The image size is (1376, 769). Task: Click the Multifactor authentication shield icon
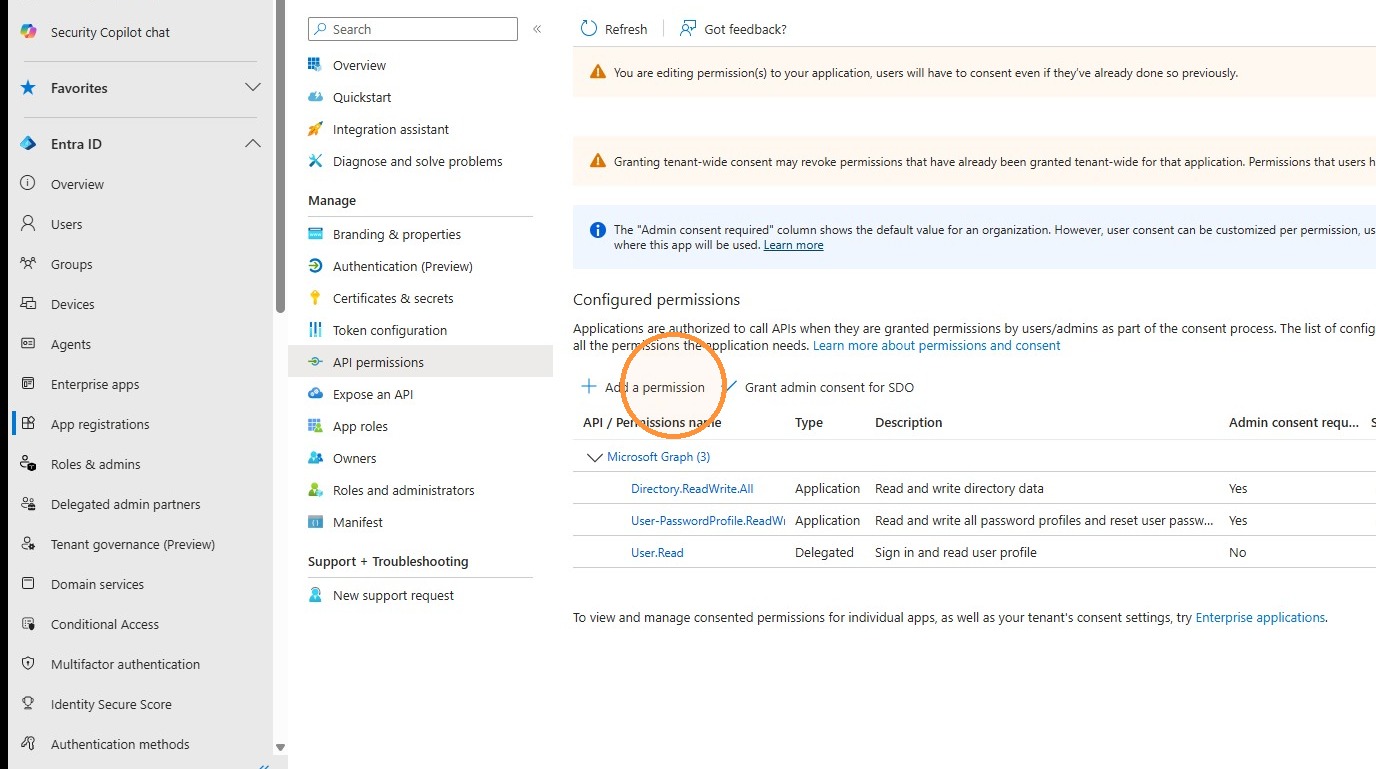(x=28, y=664)
